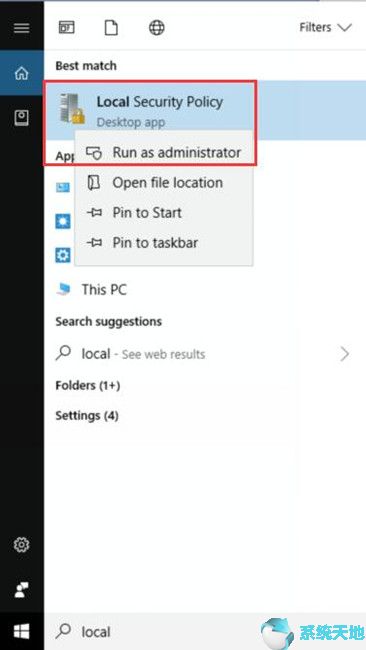Click the Windows Start button
Screen dimensions: 366x650
(x=22, y=632)
